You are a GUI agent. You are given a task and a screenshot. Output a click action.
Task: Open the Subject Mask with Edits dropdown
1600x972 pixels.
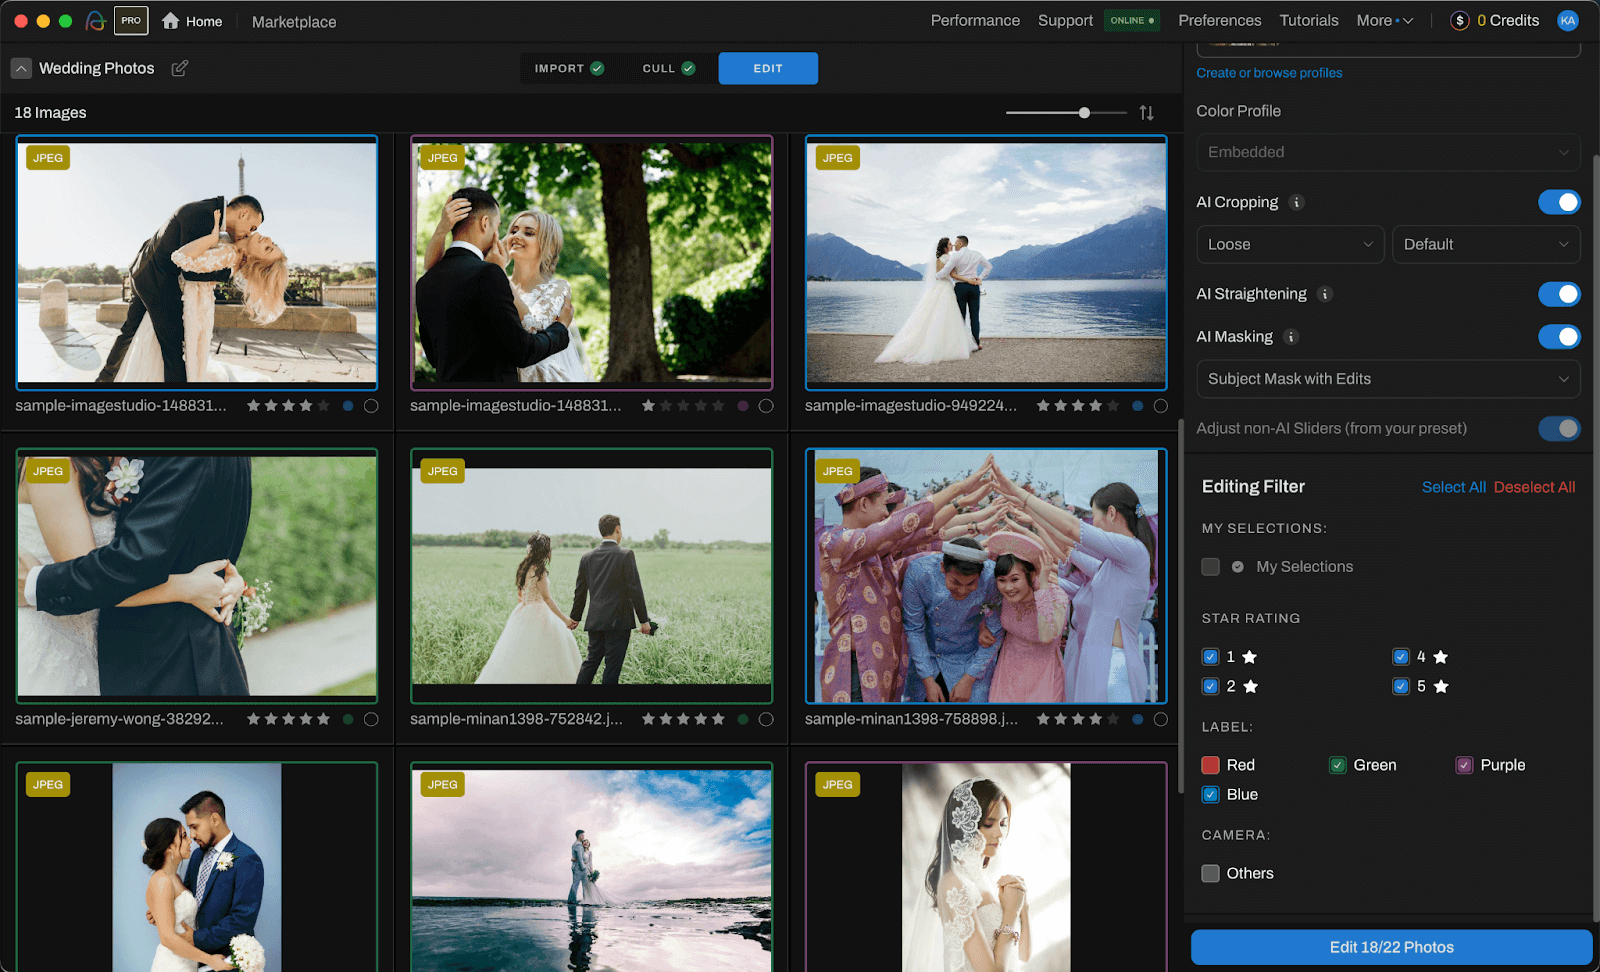coord(1388,379)
